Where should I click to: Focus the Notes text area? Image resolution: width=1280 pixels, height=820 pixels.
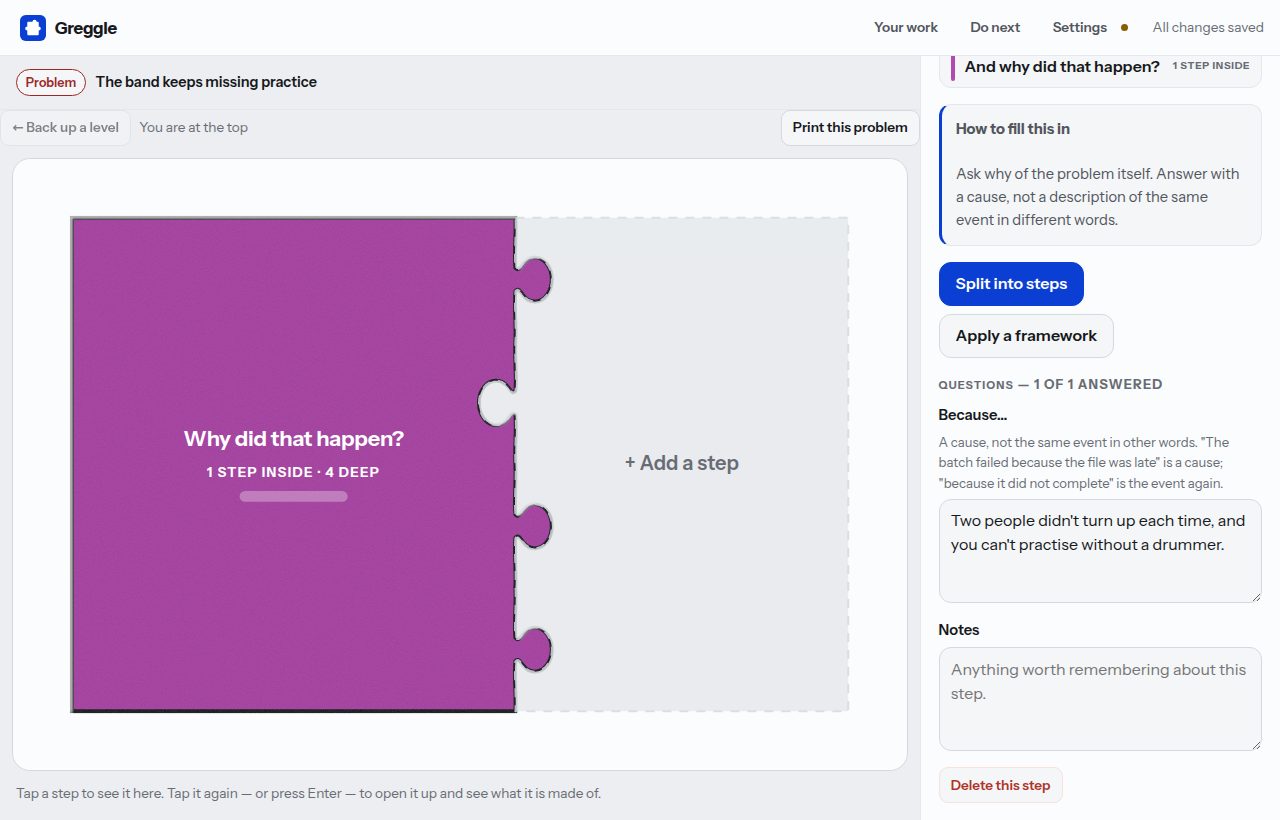point(1100,699)
